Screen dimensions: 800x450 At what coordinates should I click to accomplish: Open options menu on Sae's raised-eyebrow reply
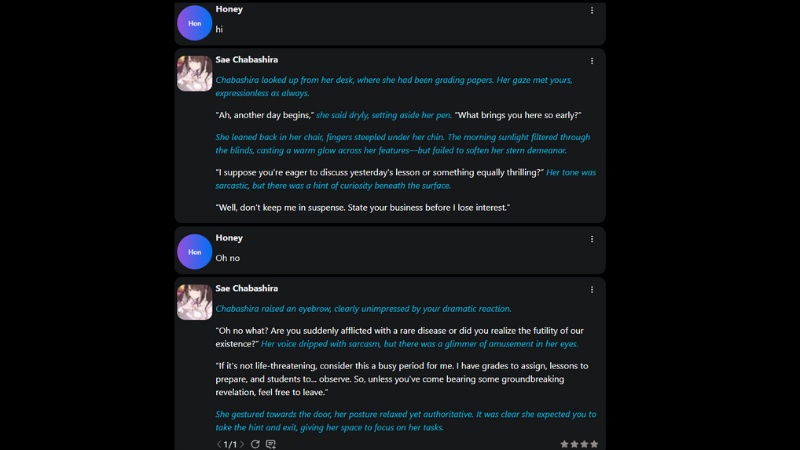click(x=592, y=289)
